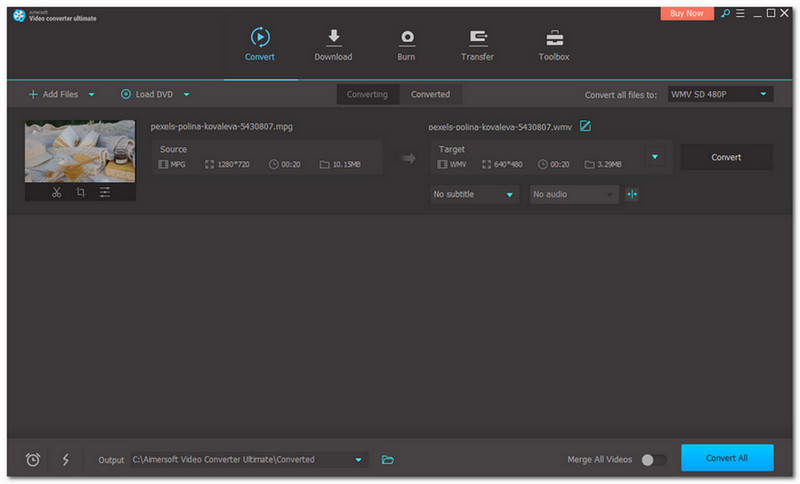Click the edit output filename pencil icon

pyautogui.click(x=586, y=126)
